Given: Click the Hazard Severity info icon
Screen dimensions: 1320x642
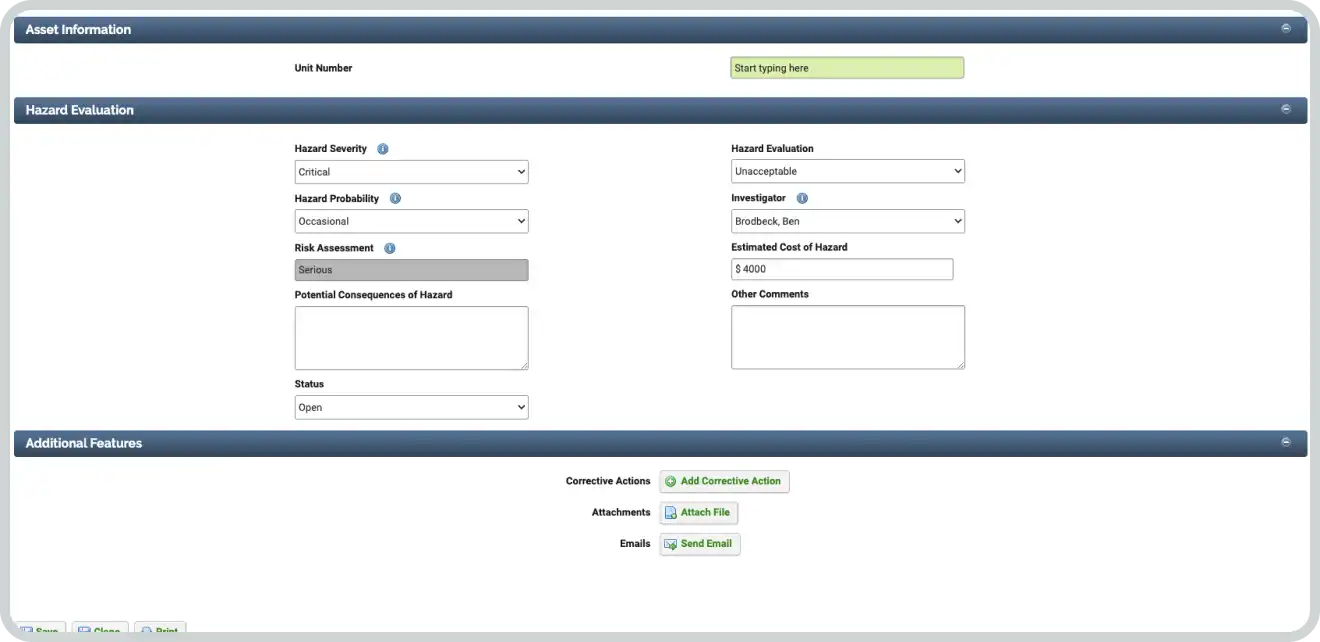Looking at the screenshot, I should click(x=383, y=149).
